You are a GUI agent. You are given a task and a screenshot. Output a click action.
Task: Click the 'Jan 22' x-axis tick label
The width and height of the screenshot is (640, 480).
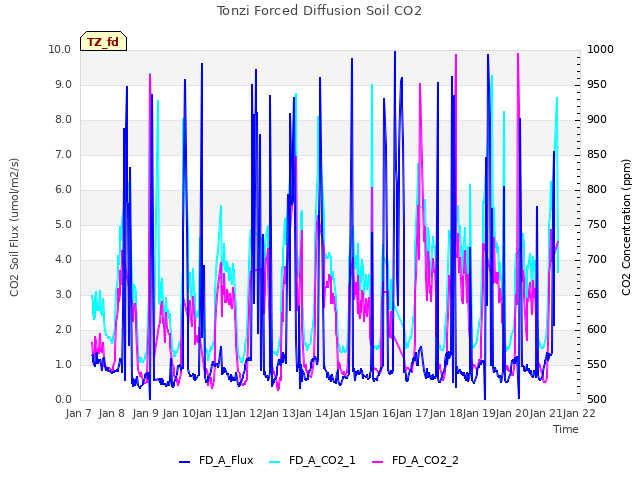click(579, 413)
